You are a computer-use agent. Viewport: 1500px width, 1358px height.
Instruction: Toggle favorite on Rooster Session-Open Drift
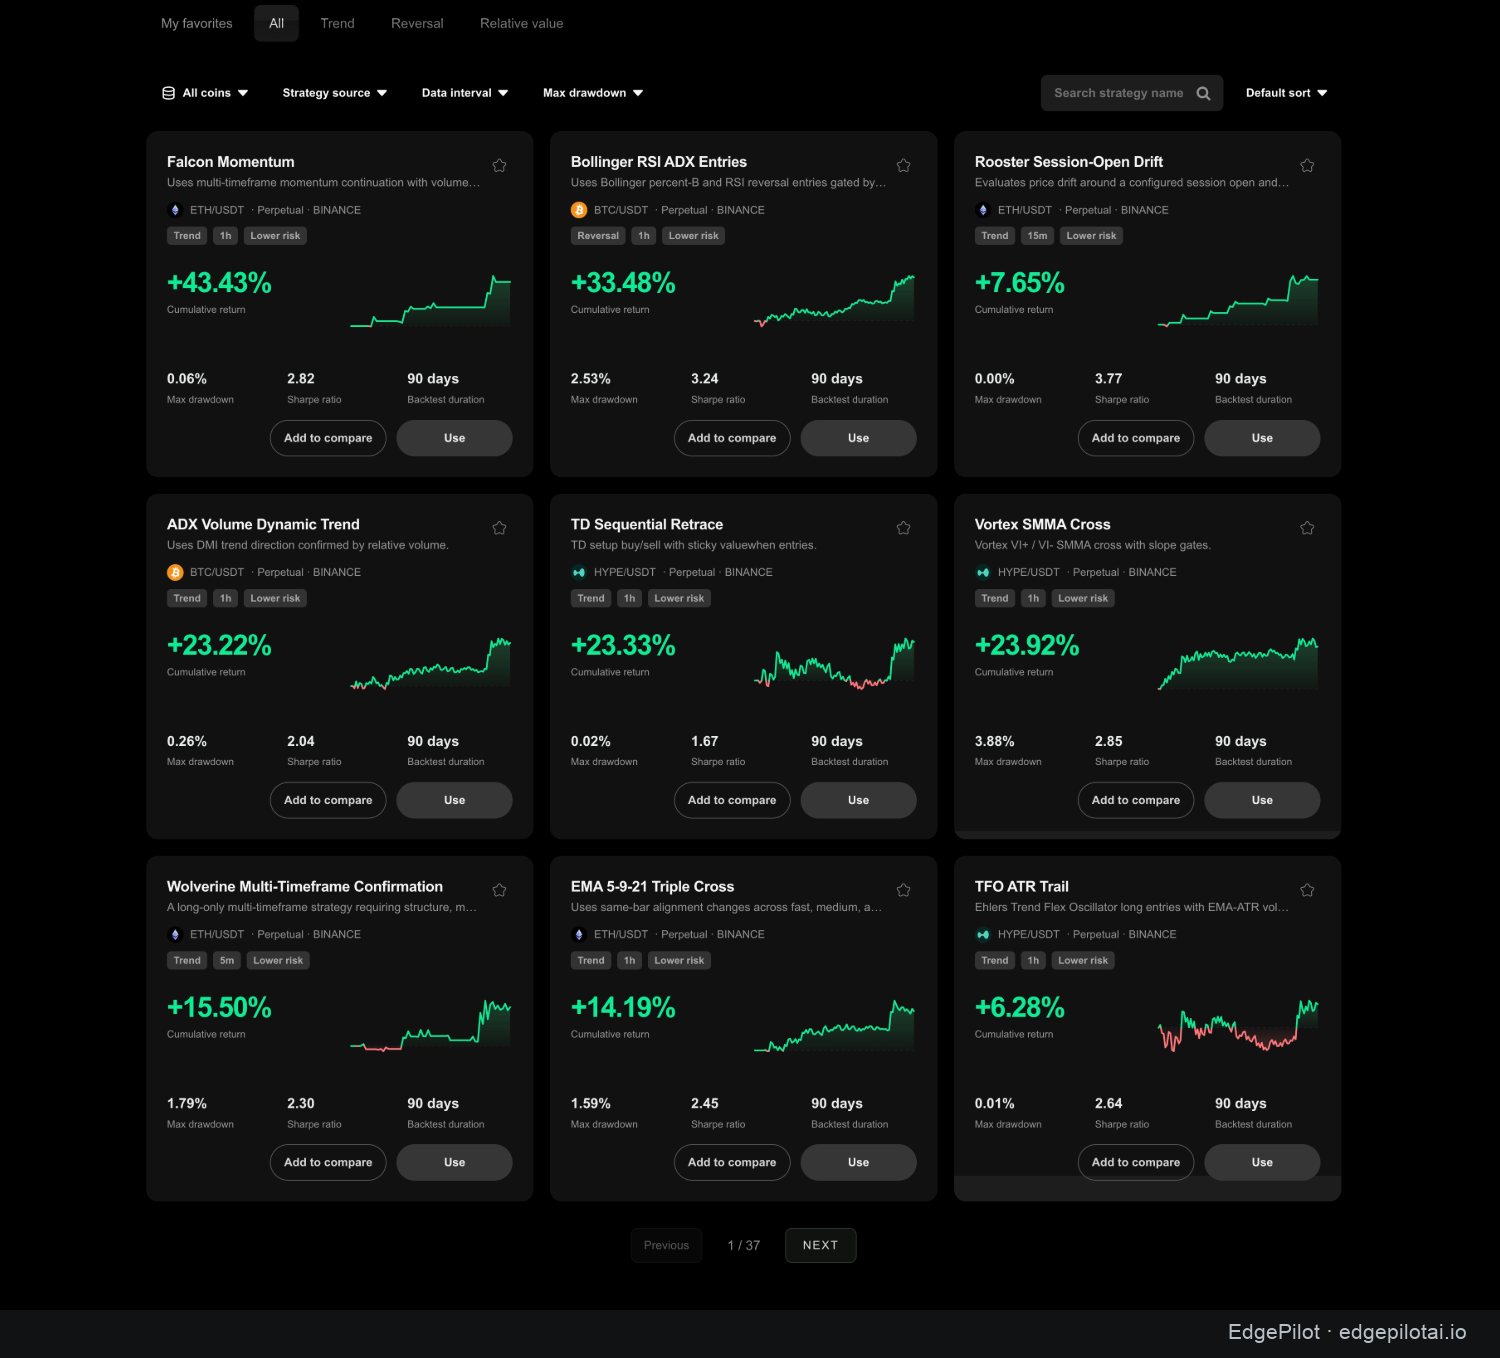(1307, 165)
